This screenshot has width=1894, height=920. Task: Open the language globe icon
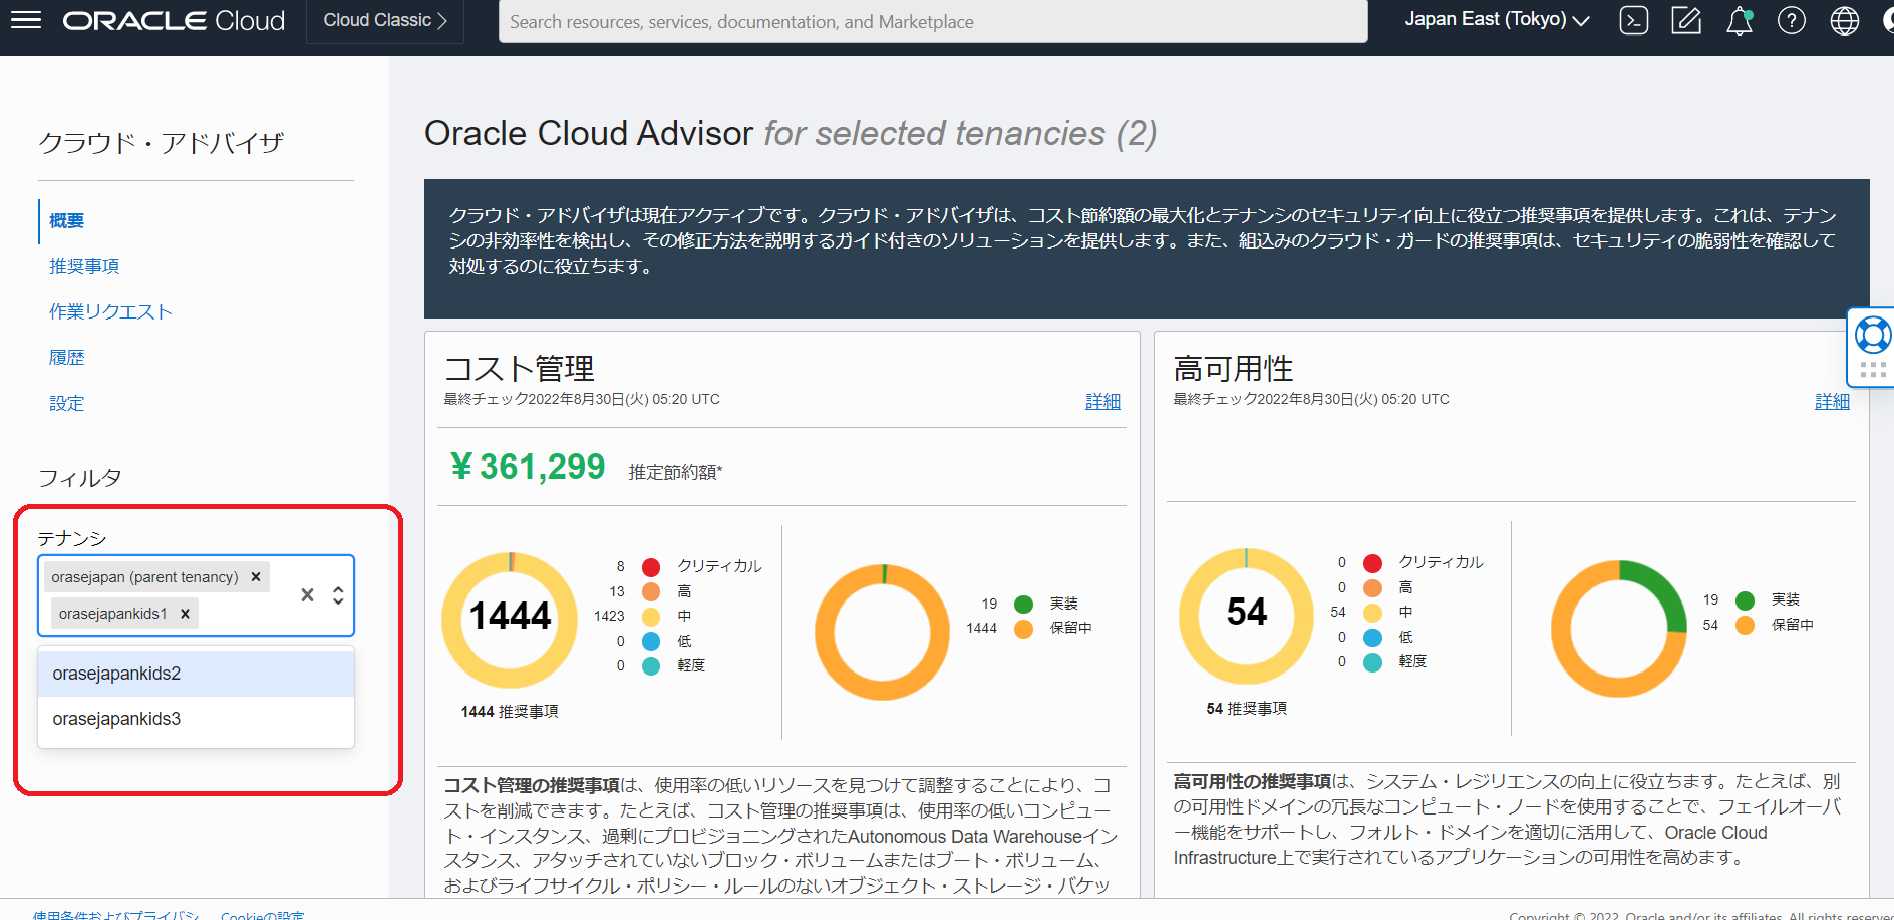point(1843,21)
